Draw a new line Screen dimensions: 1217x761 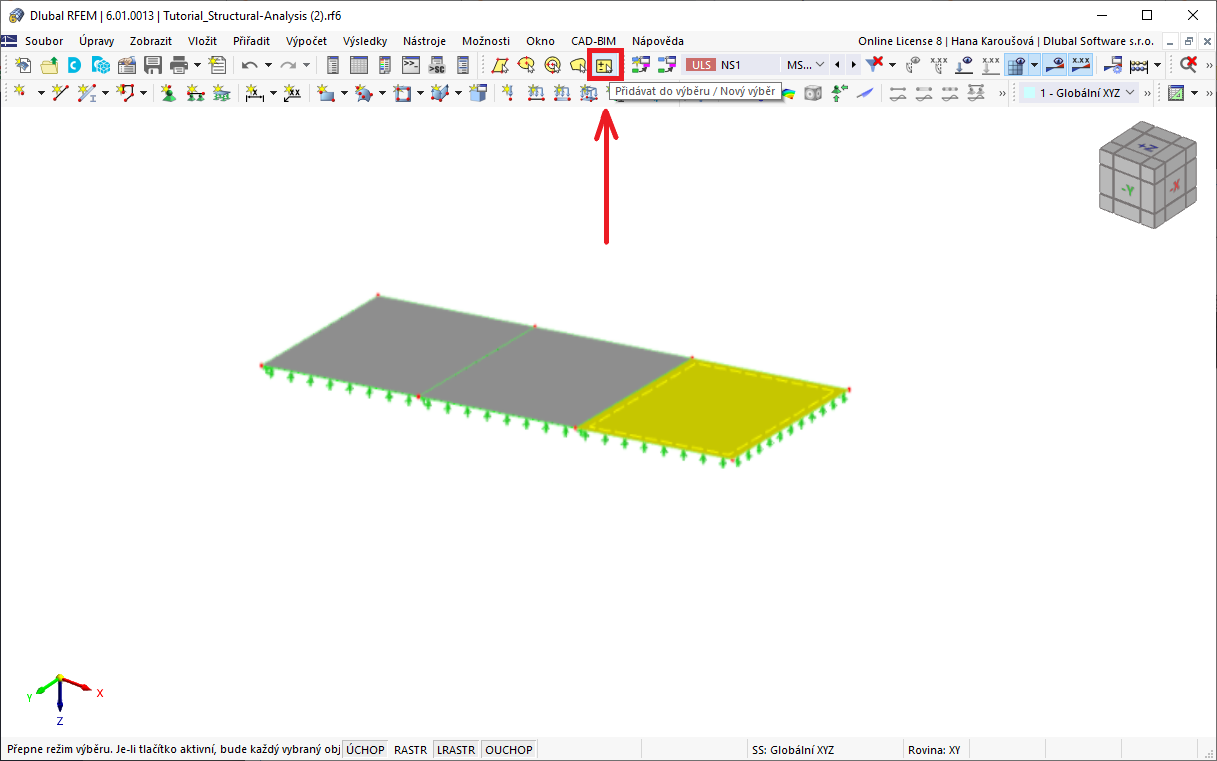[x=59, y=92]
